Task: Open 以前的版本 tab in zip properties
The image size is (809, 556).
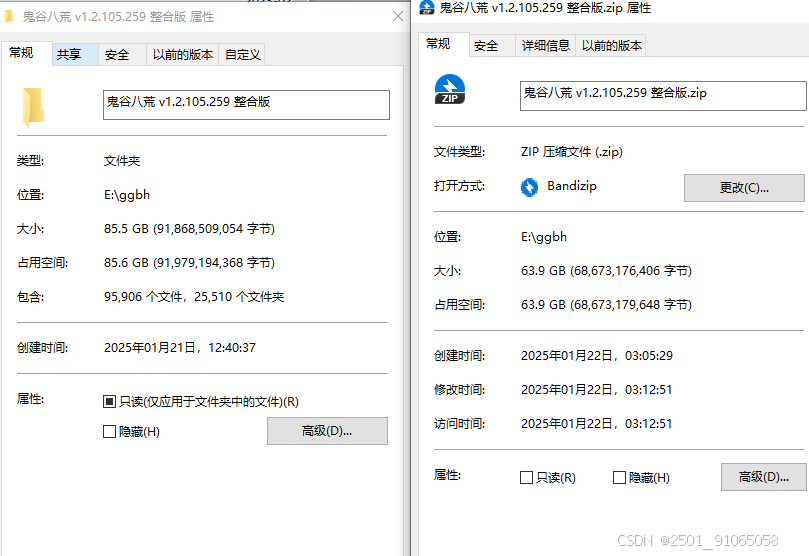Action: (611, 46)
